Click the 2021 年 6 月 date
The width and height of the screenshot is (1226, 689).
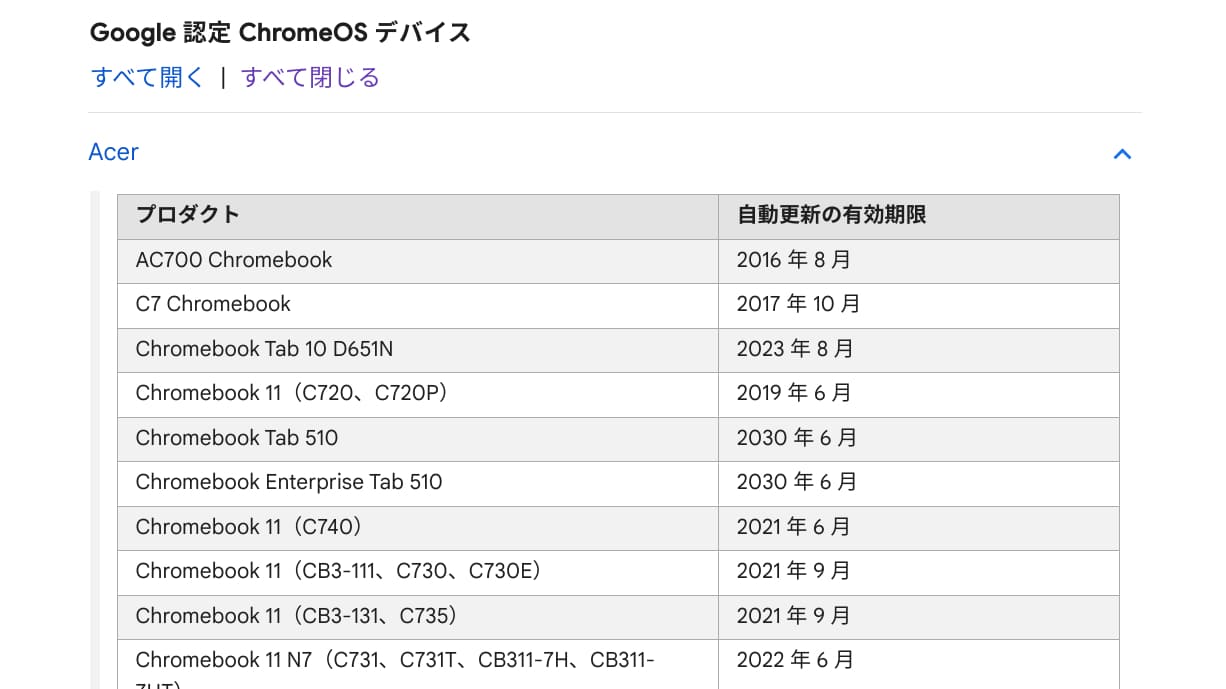coord(794,526)
